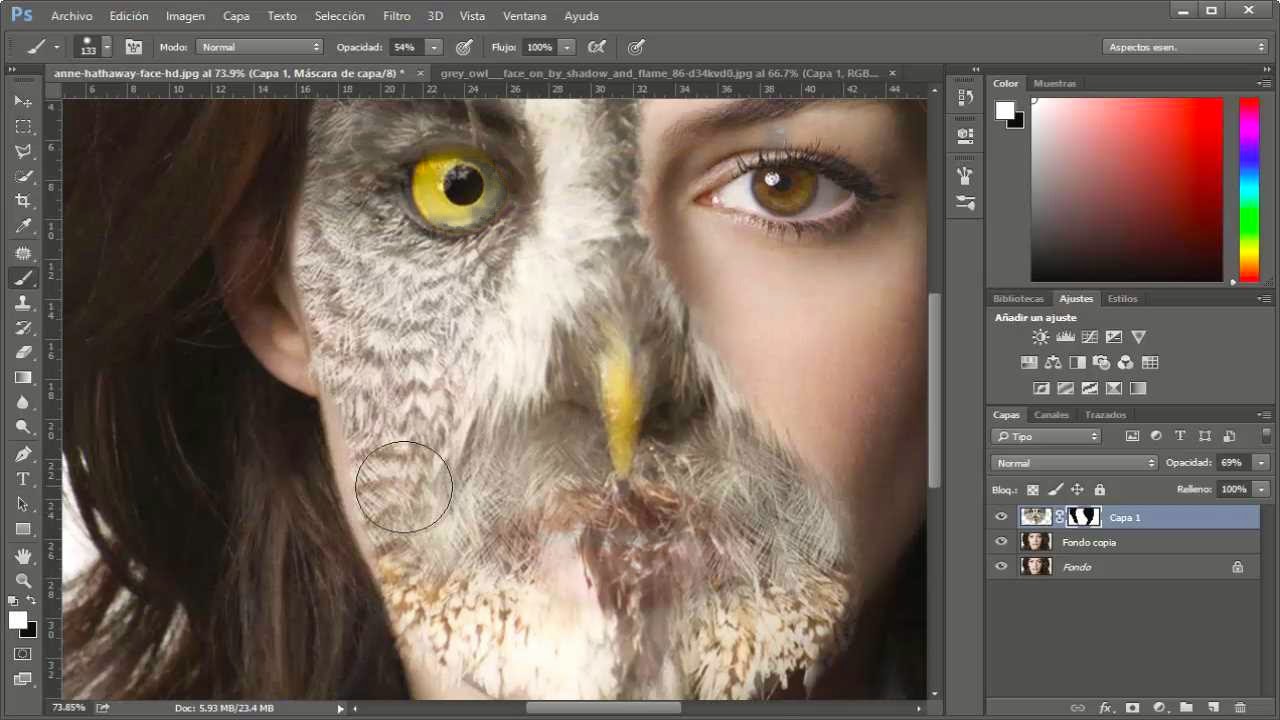The image size is (1280, 720).
Task: Open the layer blend mode Normal dropdown
Action: tap(1075, 463)
